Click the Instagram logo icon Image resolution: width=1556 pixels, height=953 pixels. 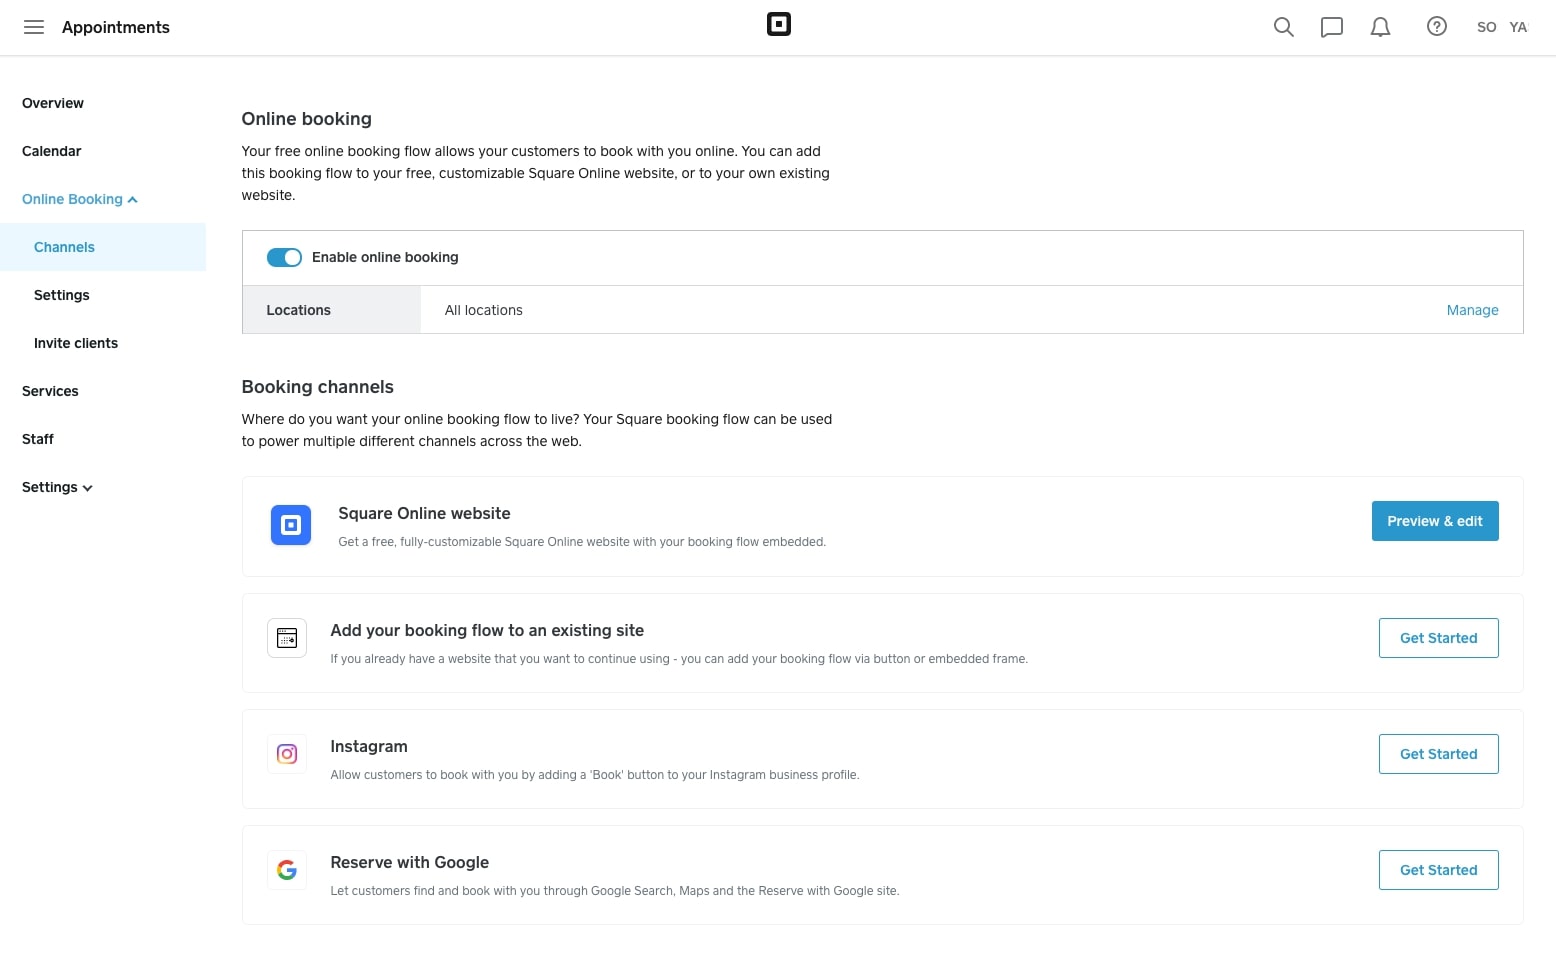286,753
